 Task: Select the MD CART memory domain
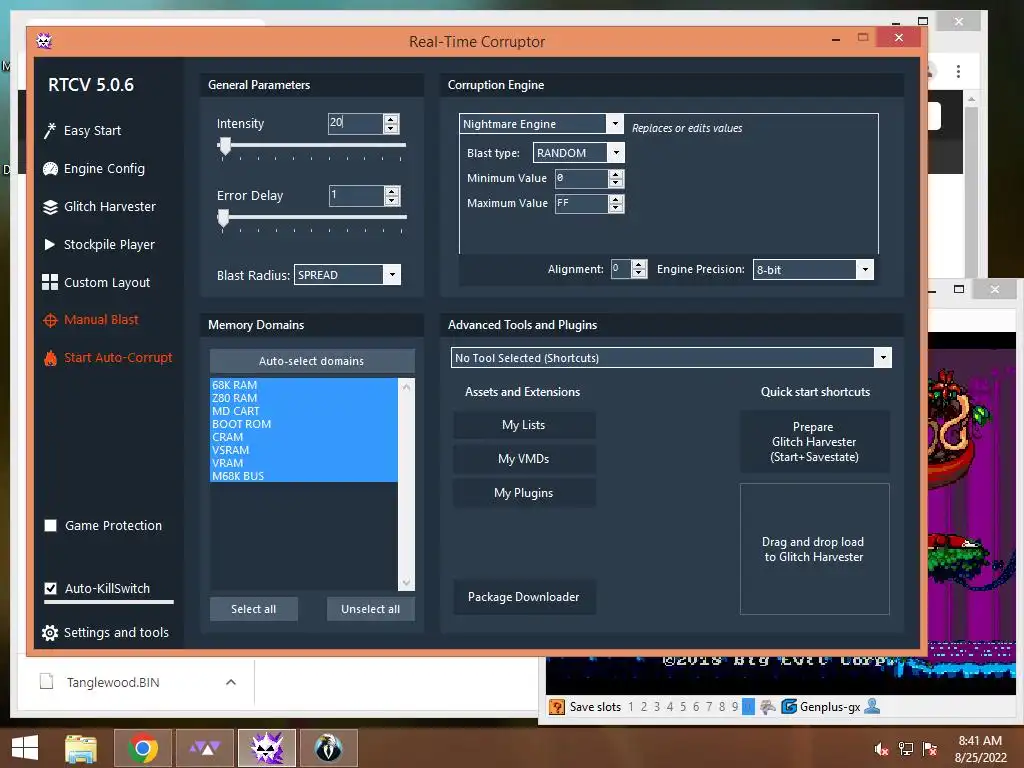click(304, 411)
